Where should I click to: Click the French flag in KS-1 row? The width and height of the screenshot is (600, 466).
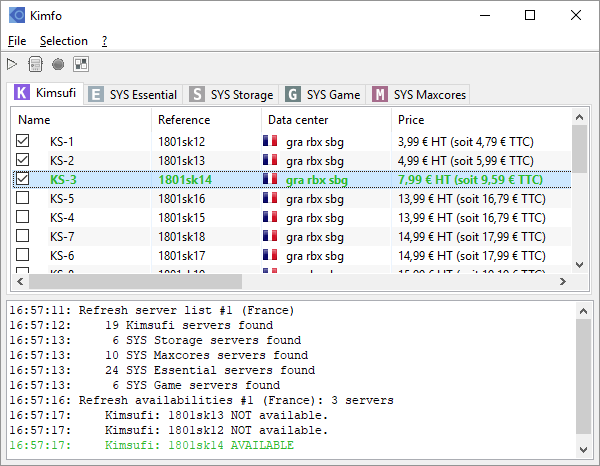(x=269, y=142)
